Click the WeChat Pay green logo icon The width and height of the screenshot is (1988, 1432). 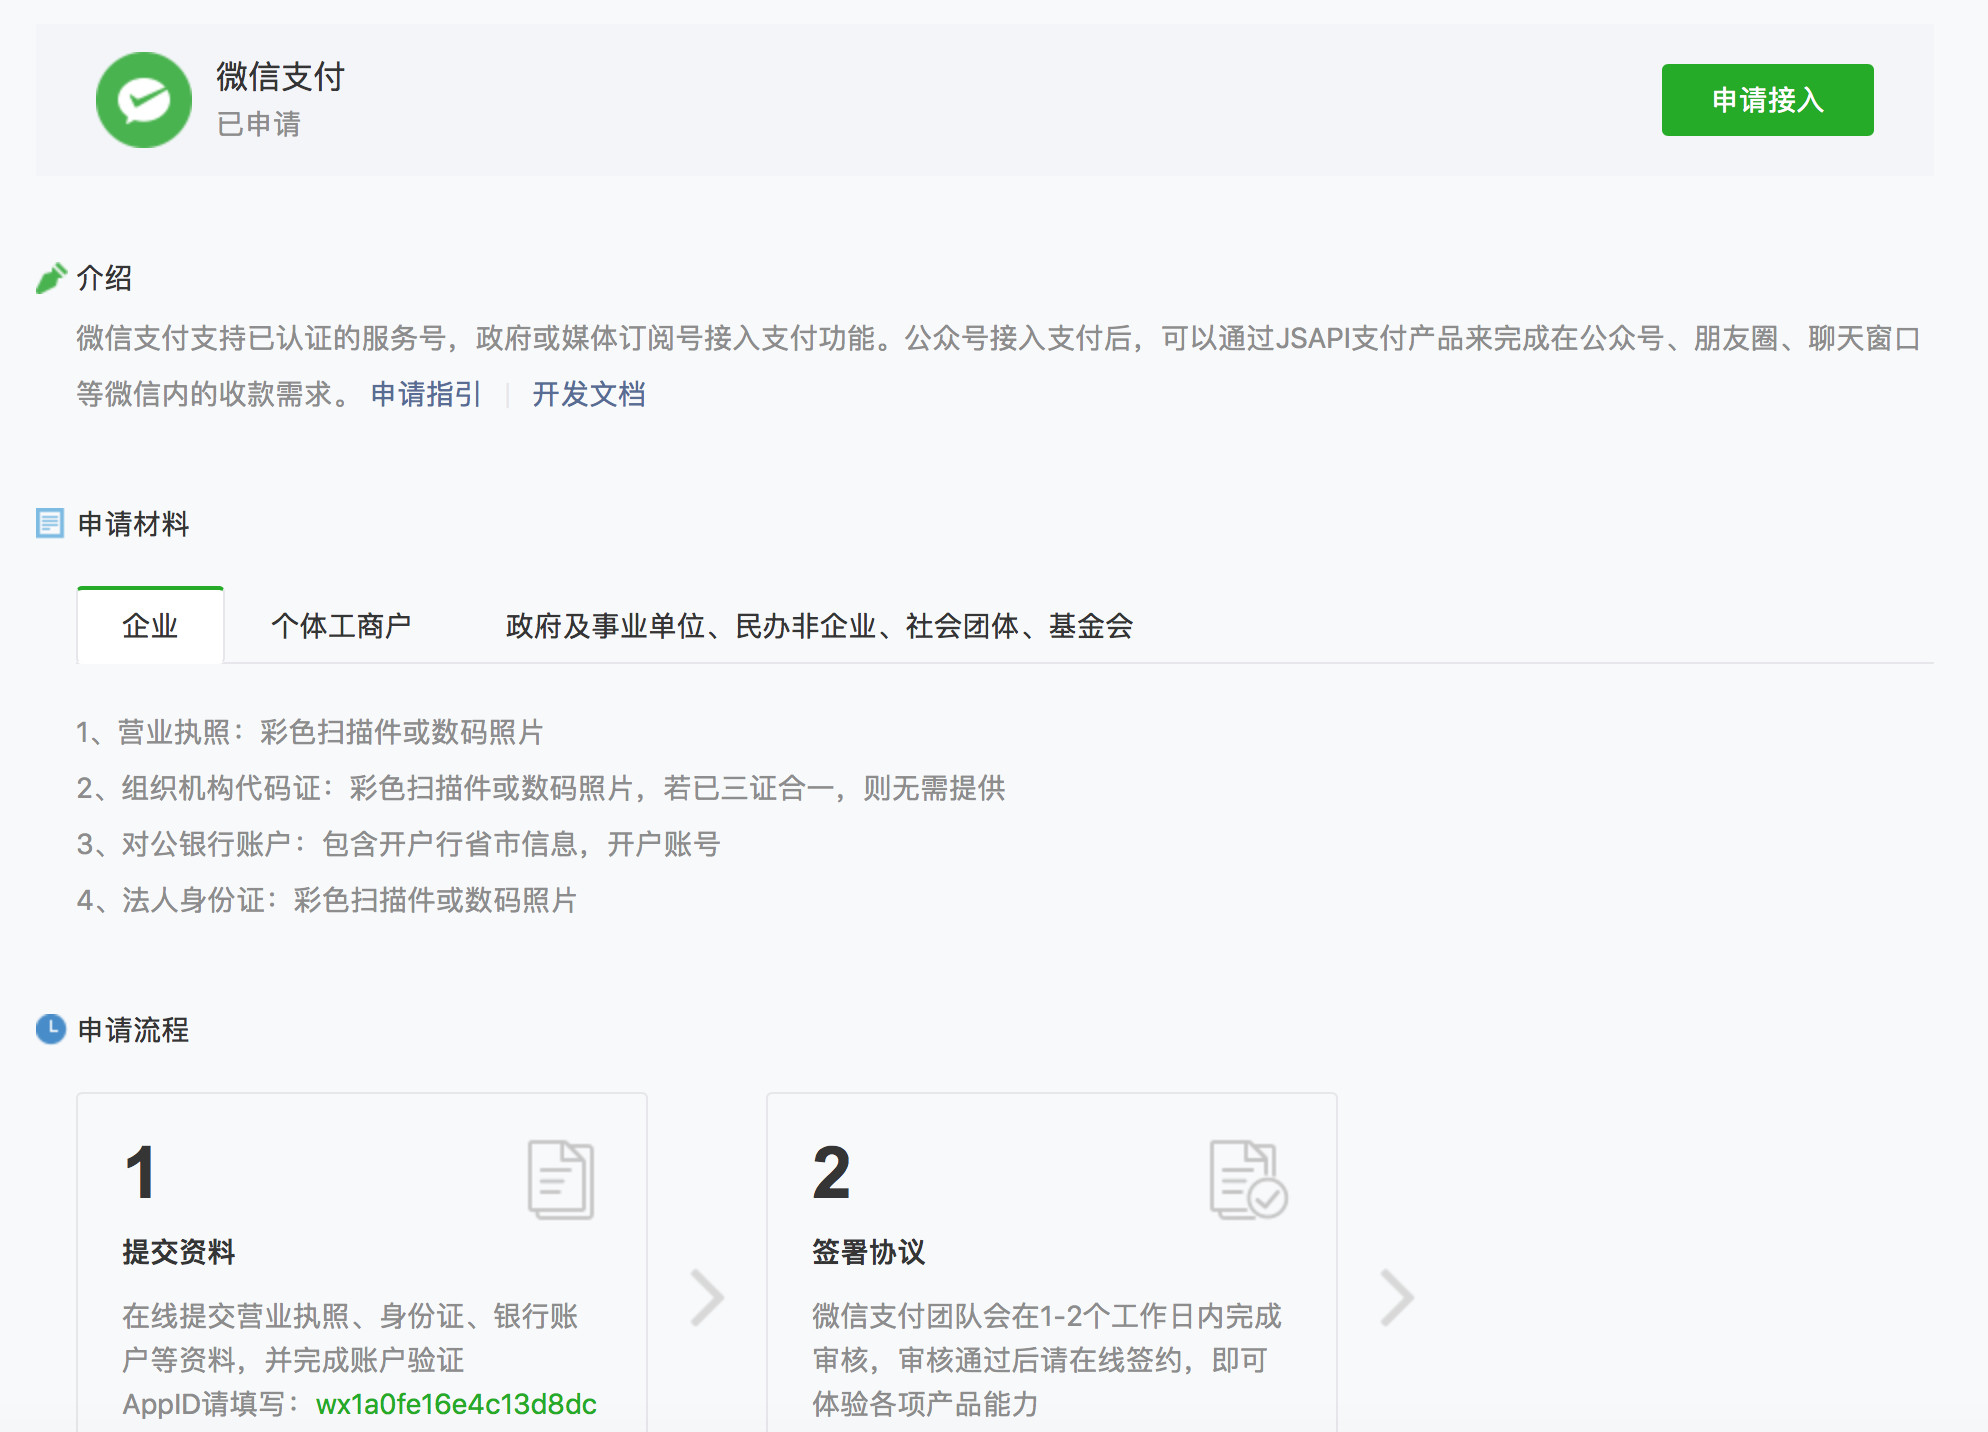144,100
